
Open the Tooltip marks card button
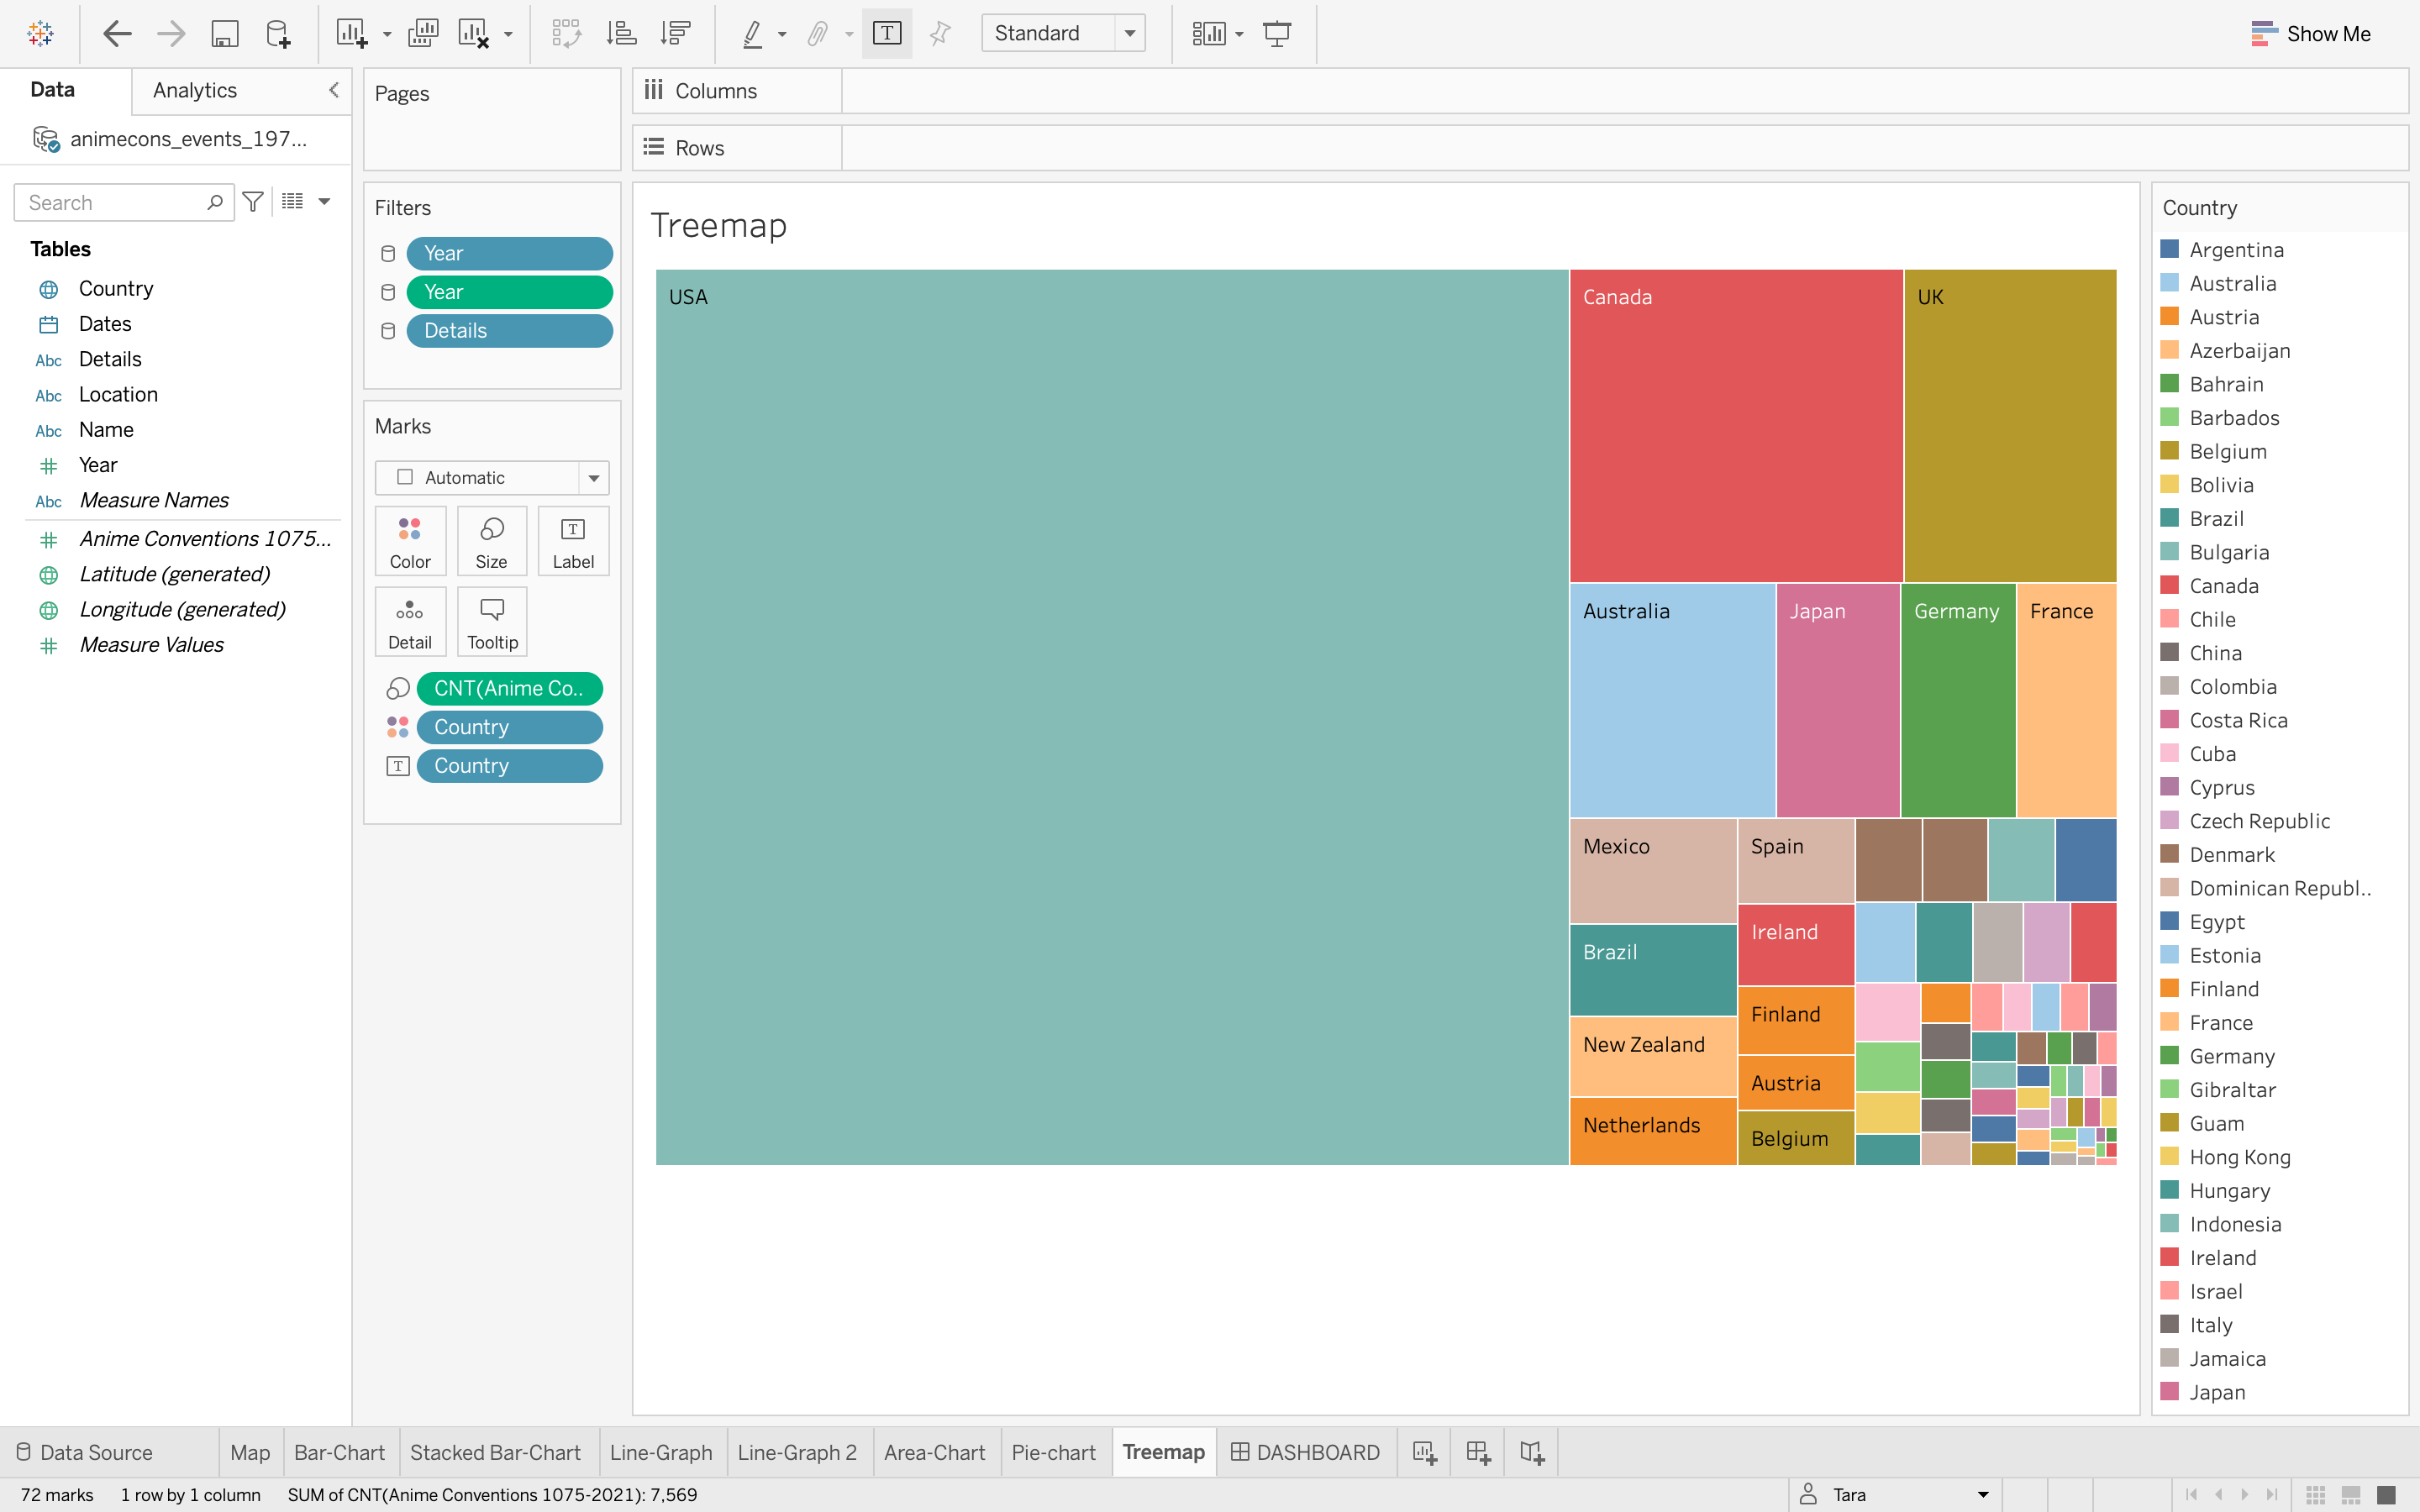coord(492,622)
